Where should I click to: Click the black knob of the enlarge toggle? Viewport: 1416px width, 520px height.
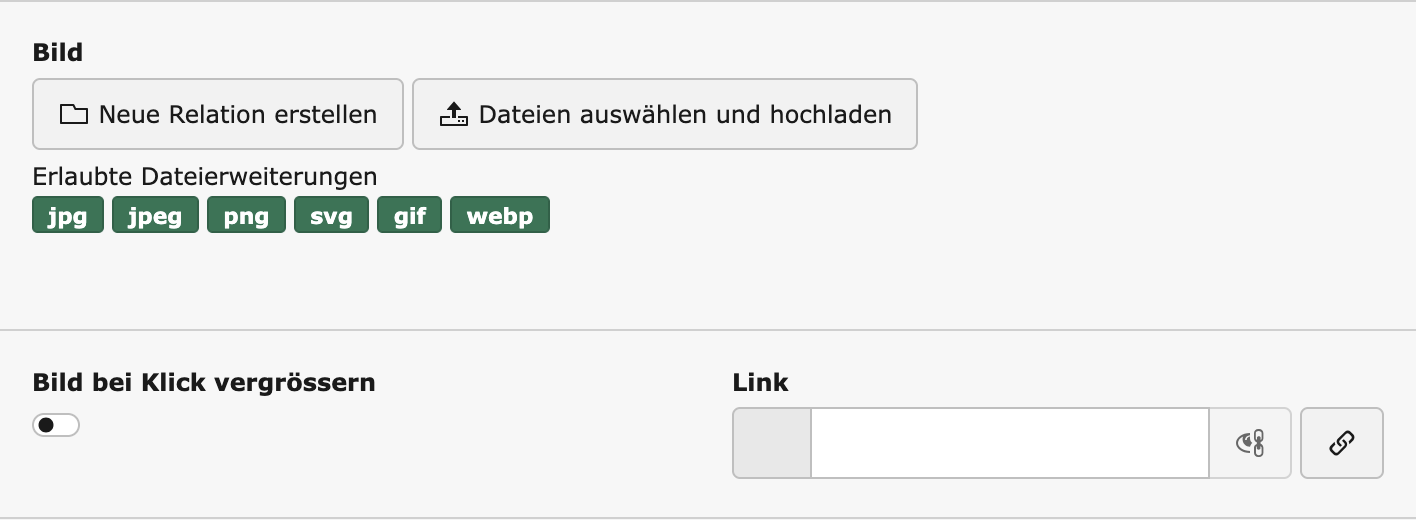46,425
